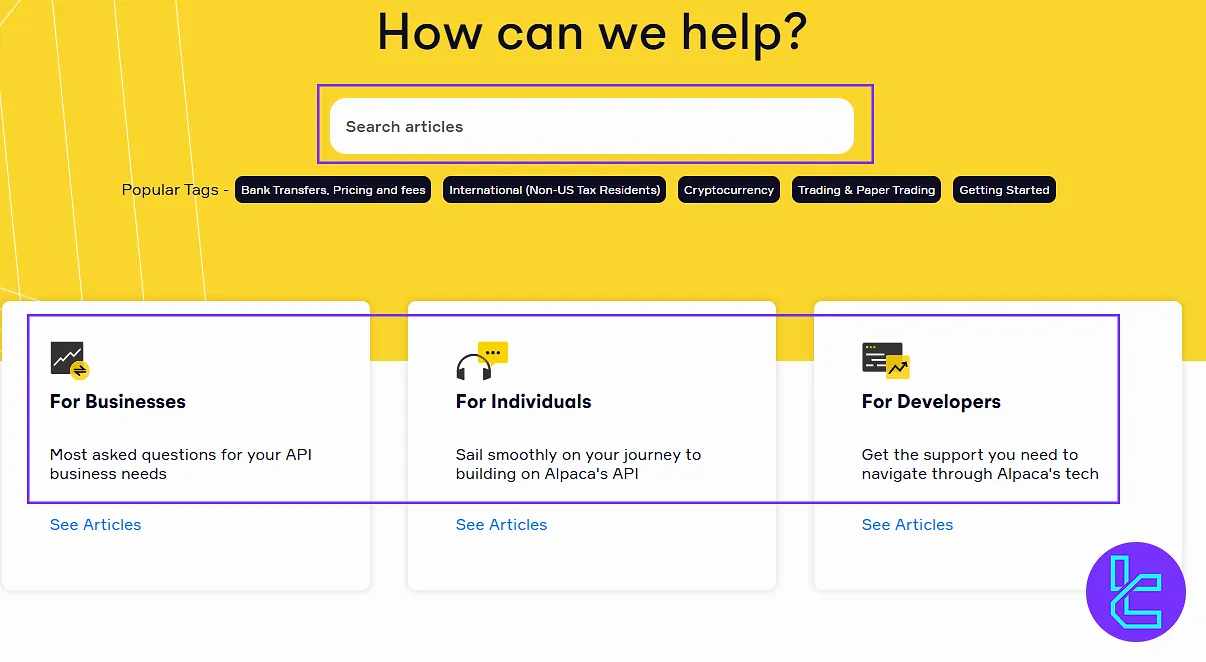Select the Bank Transfers, Pricing and fees tag
This screenshot has height=662, width=1206.
point(333,190)
